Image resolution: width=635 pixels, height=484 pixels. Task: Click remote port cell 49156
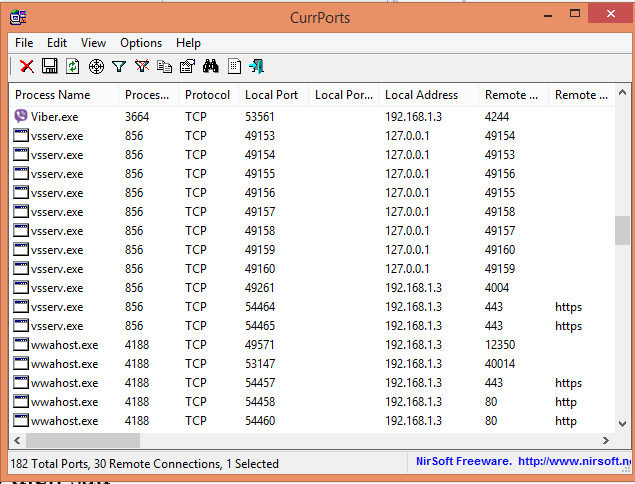(500, 174)
